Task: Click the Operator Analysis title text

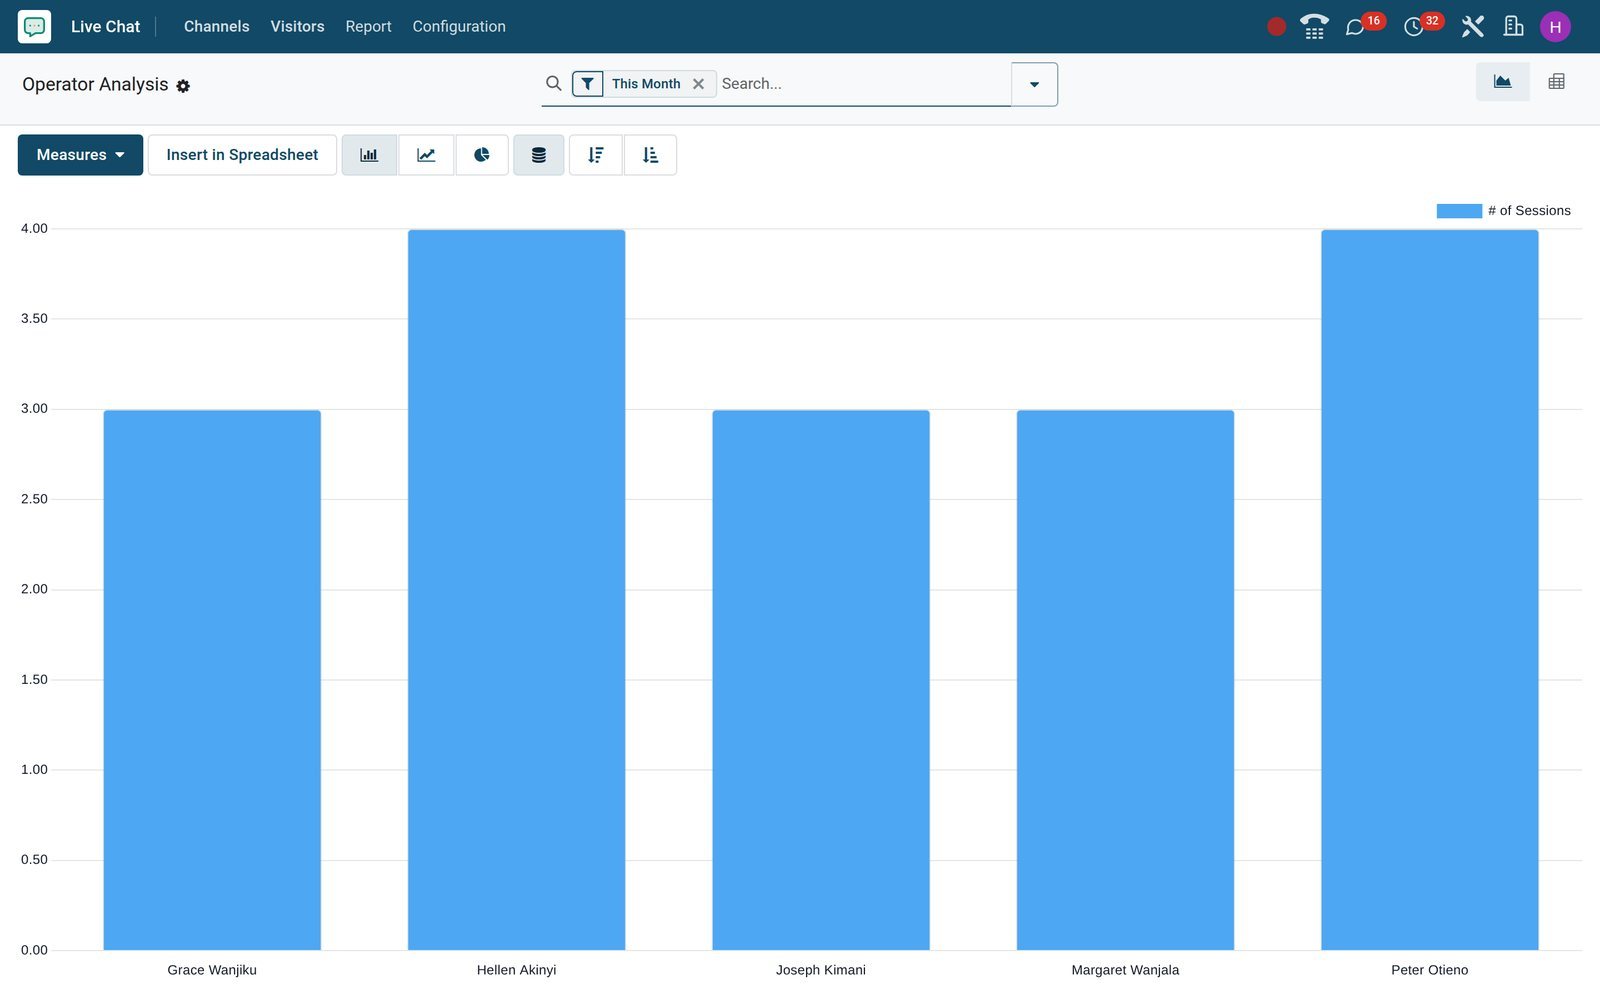Action: click(x=95, y=85)
